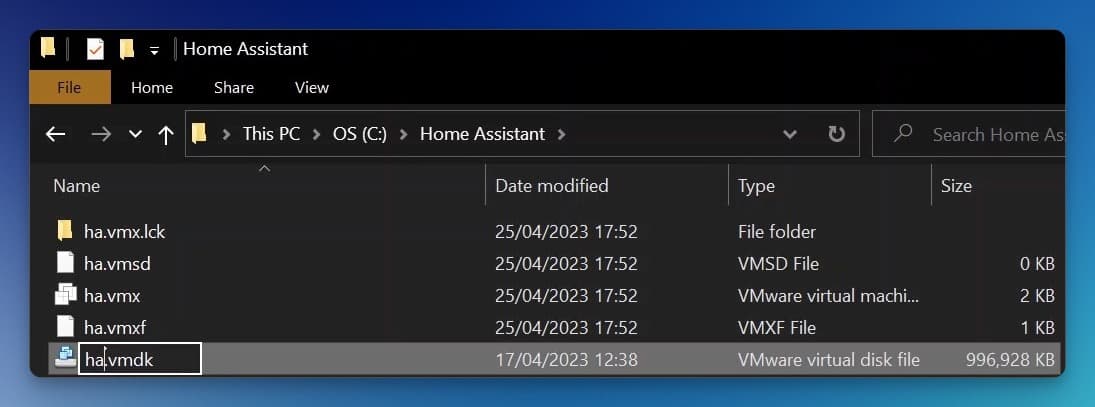Click the Properties checkmark icon in title bar
Viewport: 1095px width, 407px height.
pos(95,49)
